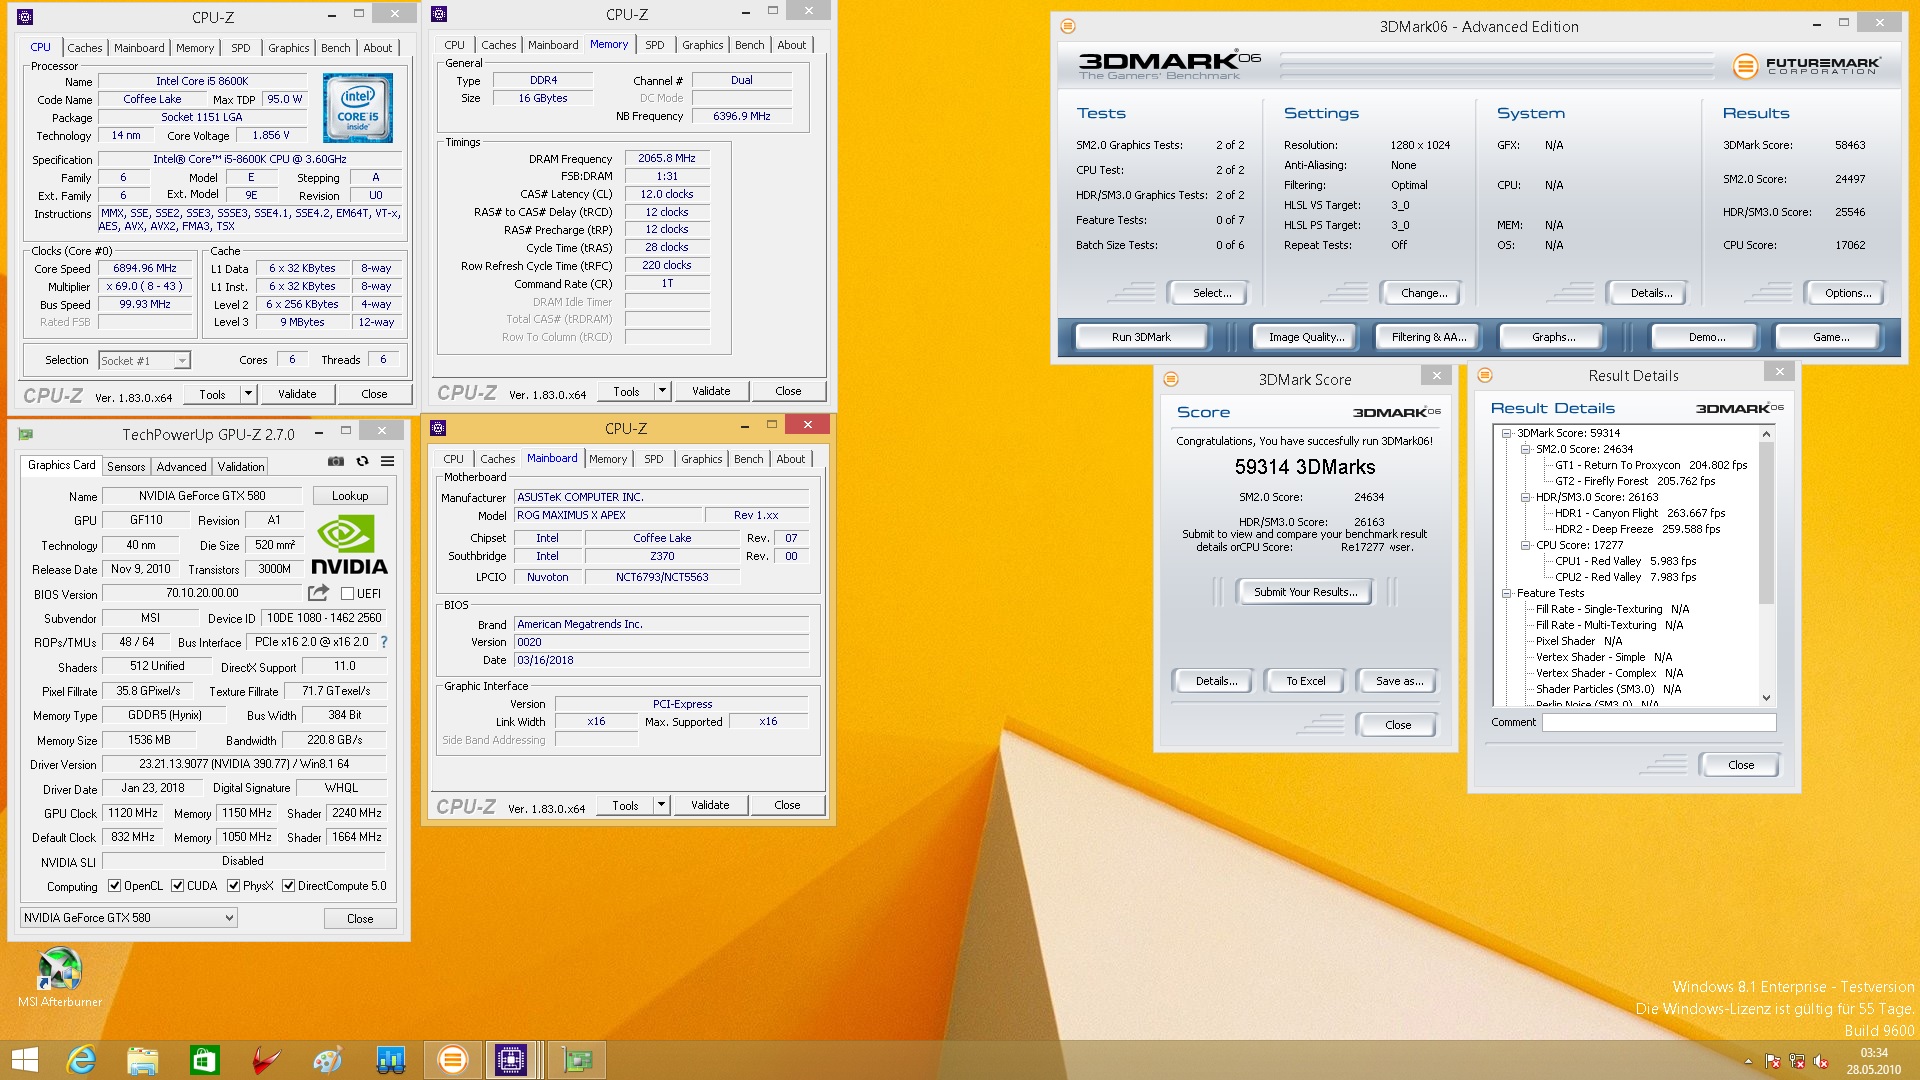Click the 3DMark Score window orange icon
This screenshot has width=1920, height=1080.
click(1171, 379)
